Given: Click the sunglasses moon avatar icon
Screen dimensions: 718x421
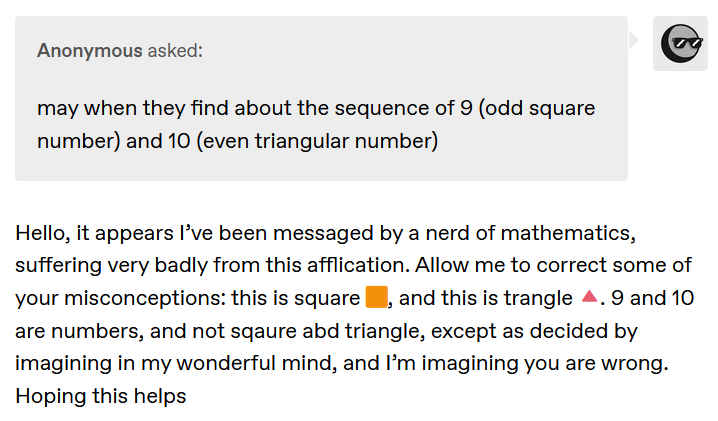Looking at the screenshot, I should pyautogui.click(x=680, y=43).
